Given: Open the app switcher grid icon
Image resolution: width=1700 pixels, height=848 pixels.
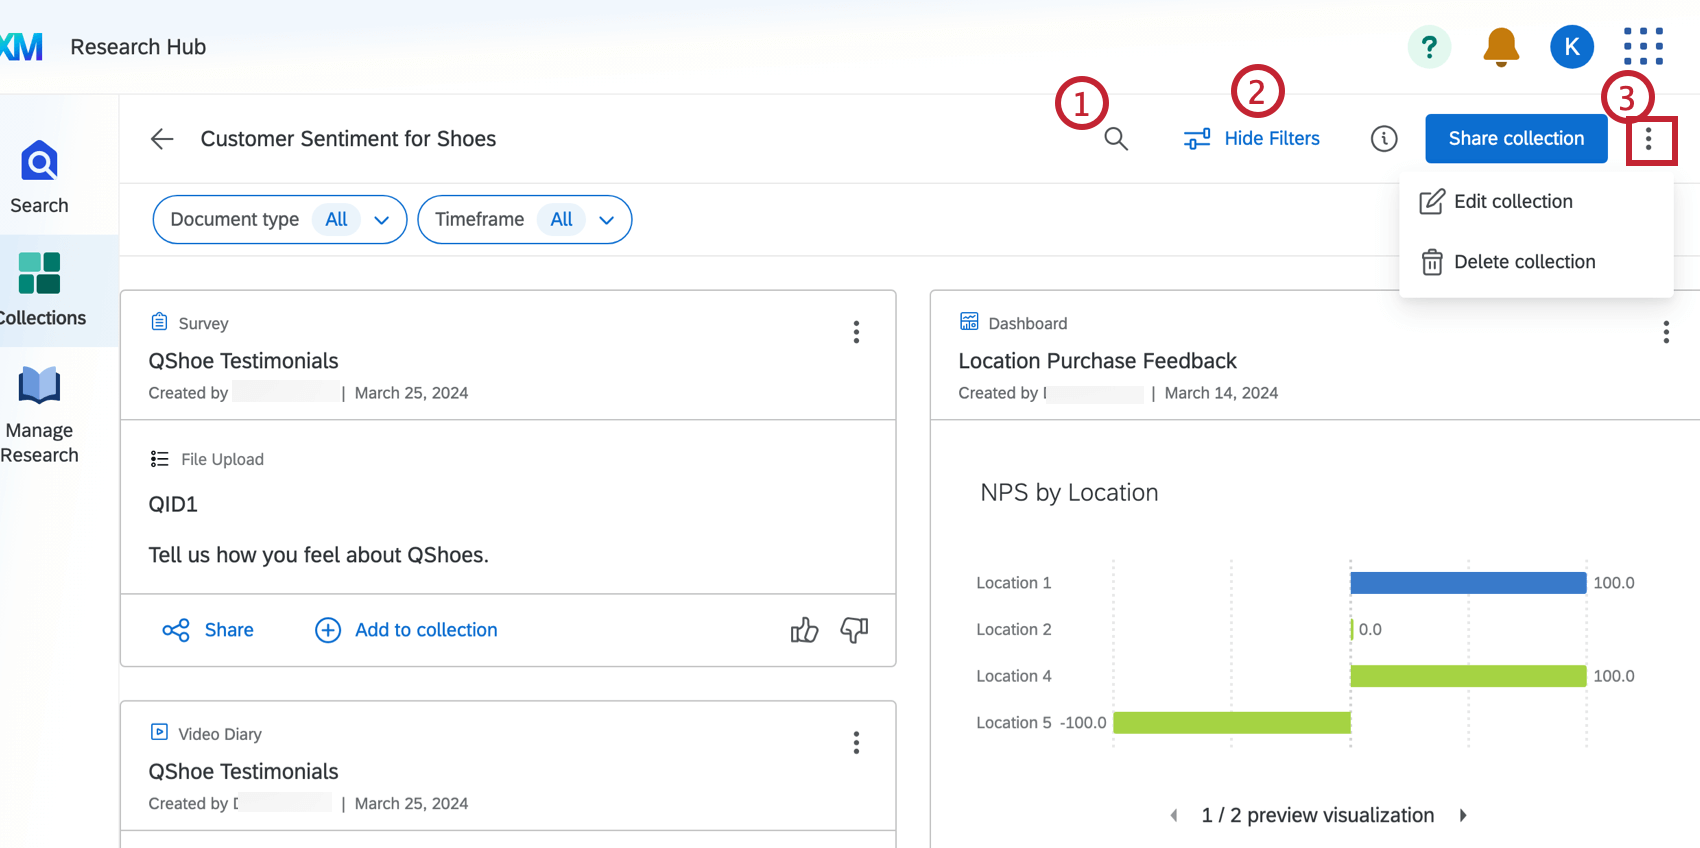Looking at the screenshot, I should click(1643, 47).
